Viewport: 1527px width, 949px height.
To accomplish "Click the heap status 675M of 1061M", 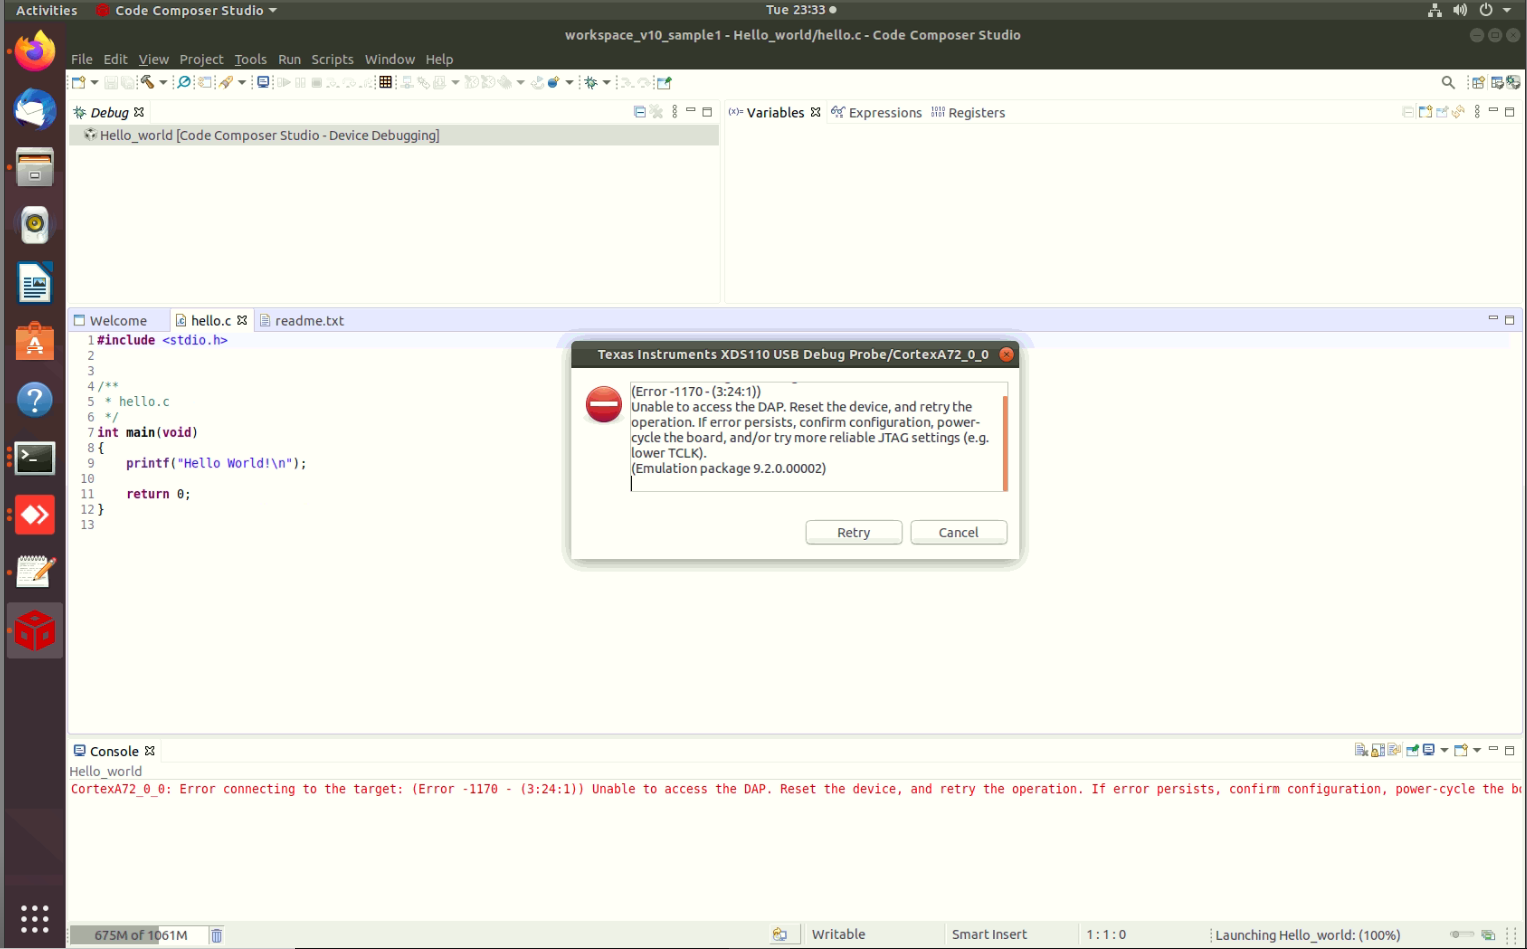I will pos(140,935).
